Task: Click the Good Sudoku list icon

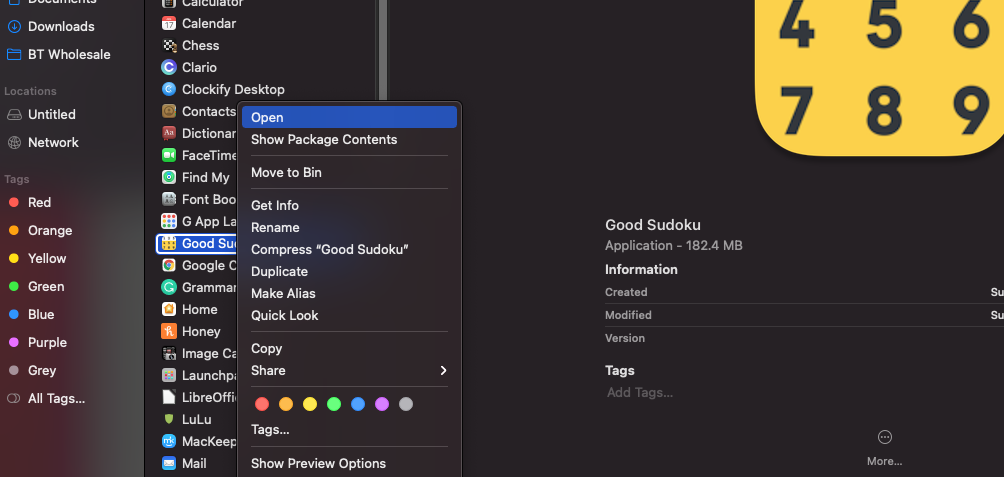Action: click(168, 243)
